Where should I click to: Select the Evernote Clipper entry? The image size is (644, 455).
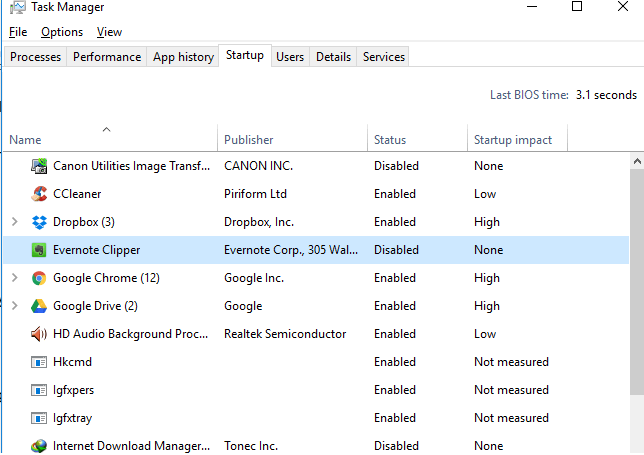coord(97,250)
